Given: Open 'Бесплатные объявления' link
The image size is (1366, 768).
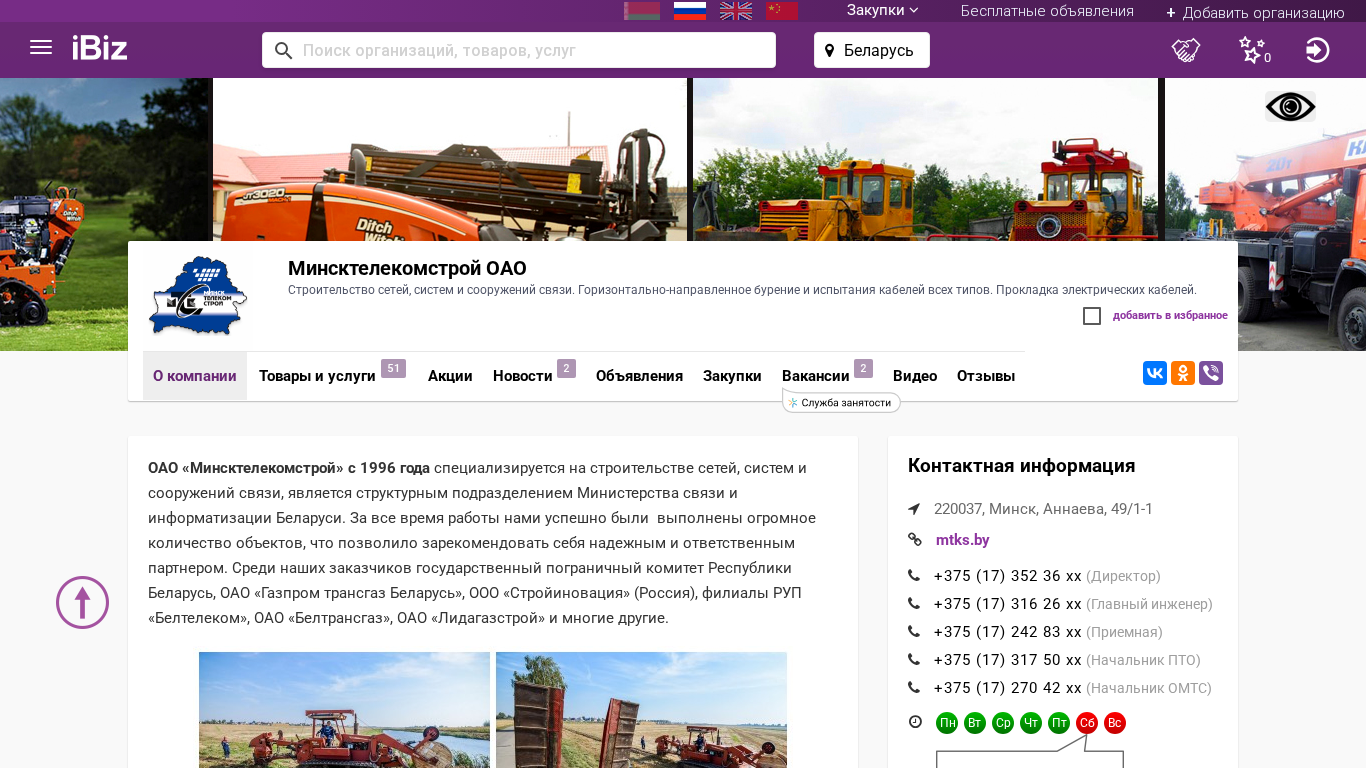Looking at the screenshot, I should (x=1047, y=11).
